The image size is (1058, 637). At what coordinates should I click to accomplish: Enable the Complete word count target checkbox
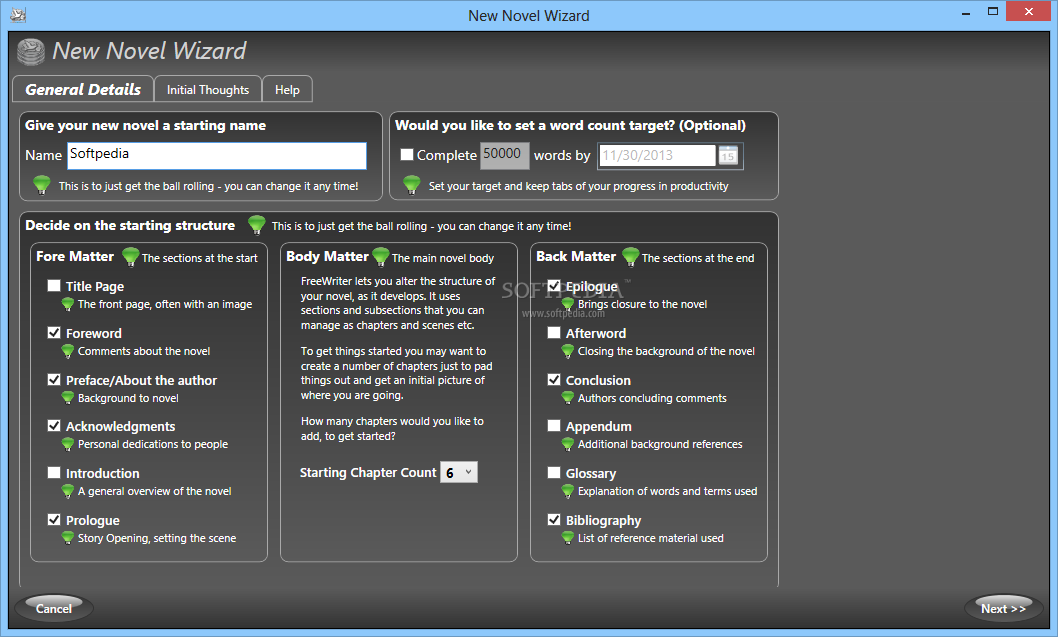tap(407, 155)
